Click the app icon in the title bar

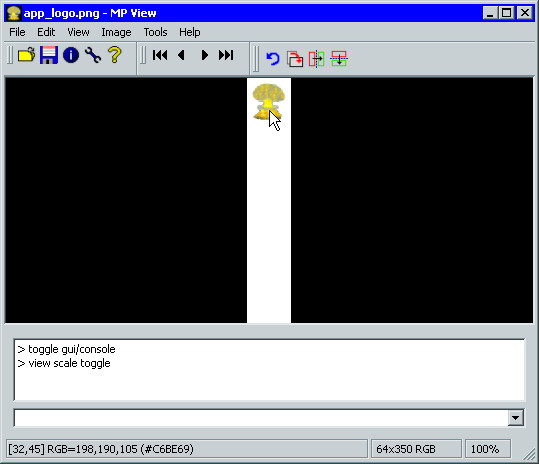click(14, 13)
